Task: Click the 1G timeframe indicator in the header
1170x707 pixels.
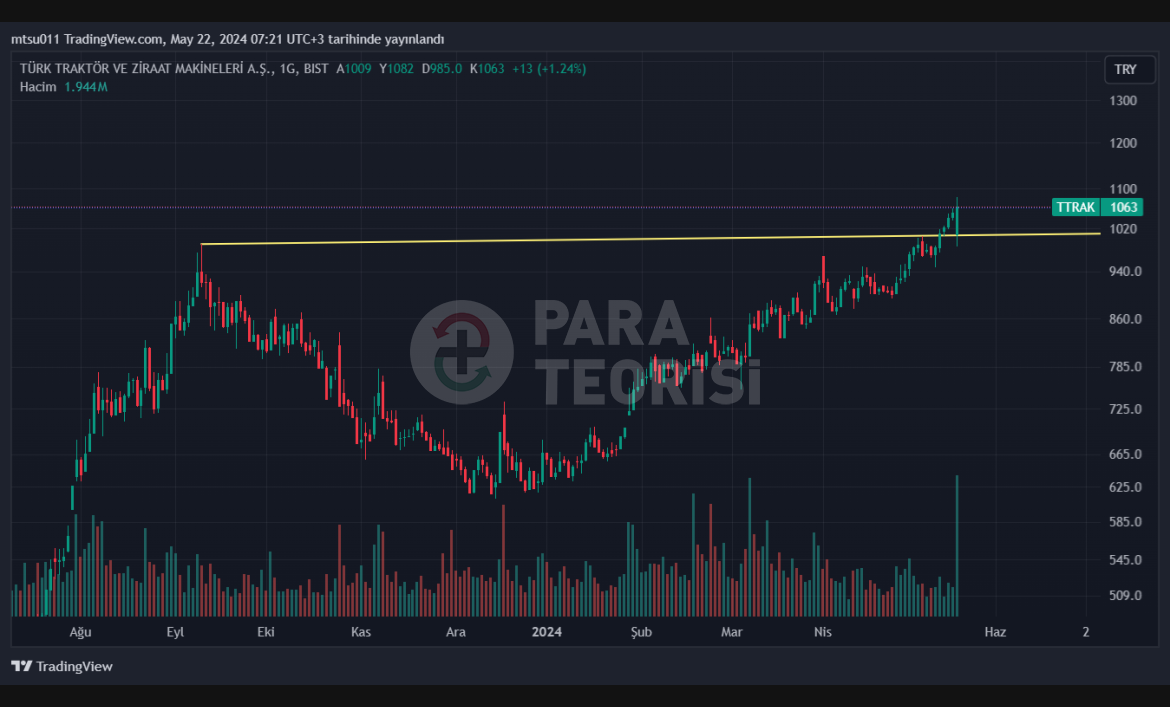Action: [x=288, y=69]
